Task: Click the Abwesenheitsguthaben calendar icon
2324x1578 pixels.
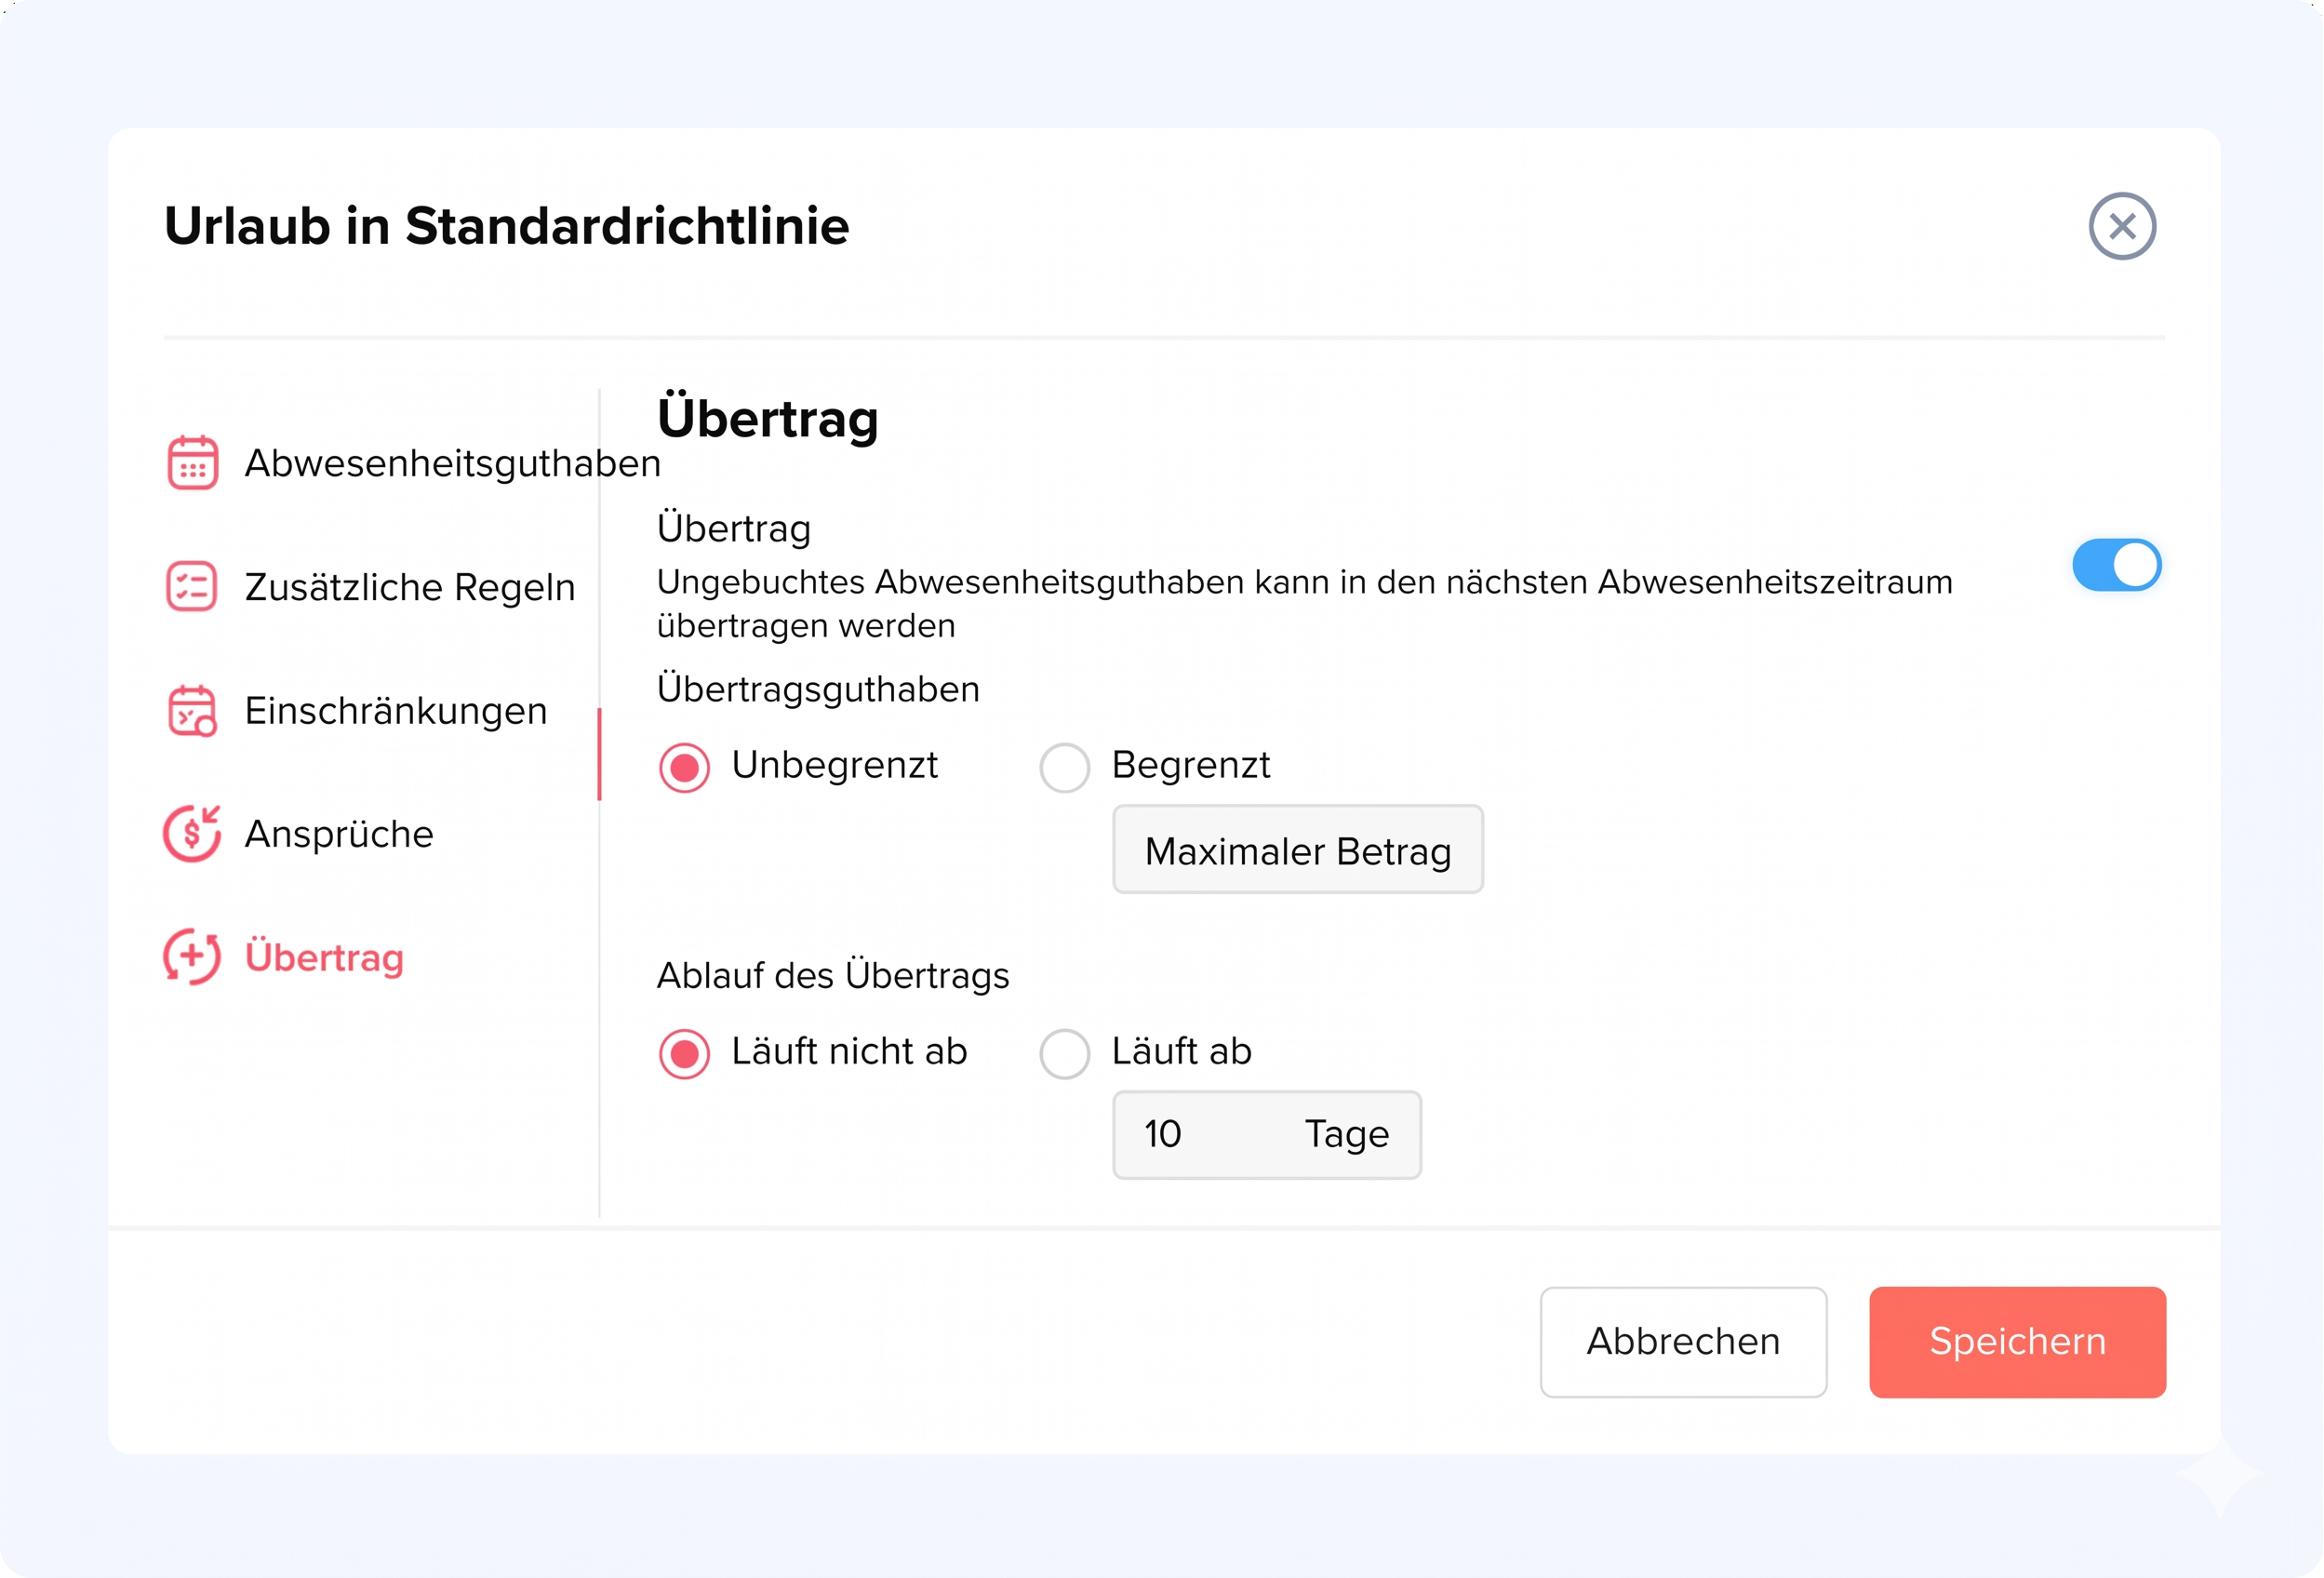Action: pos(192,463)
